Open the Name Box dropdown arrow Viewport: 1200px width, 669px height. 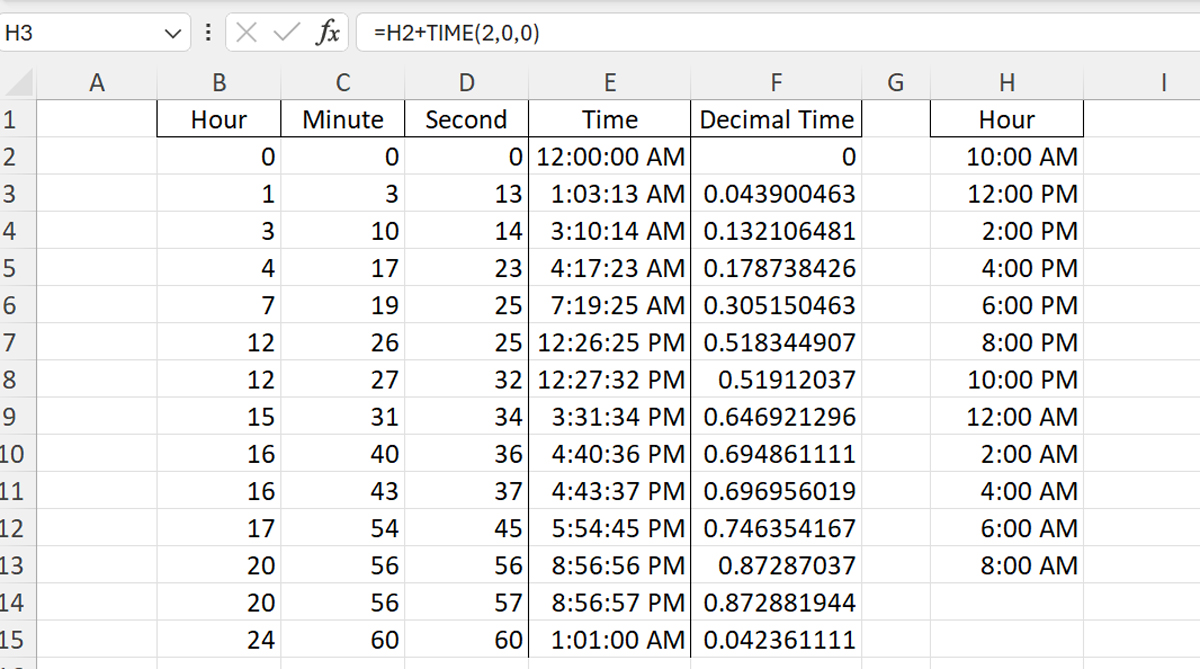[x=175, y=31]
